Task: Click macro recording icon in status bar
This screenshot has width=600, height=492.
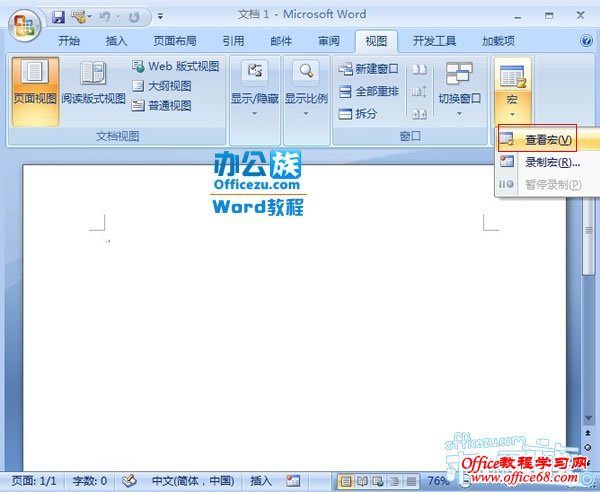Action: click(293, 481)
